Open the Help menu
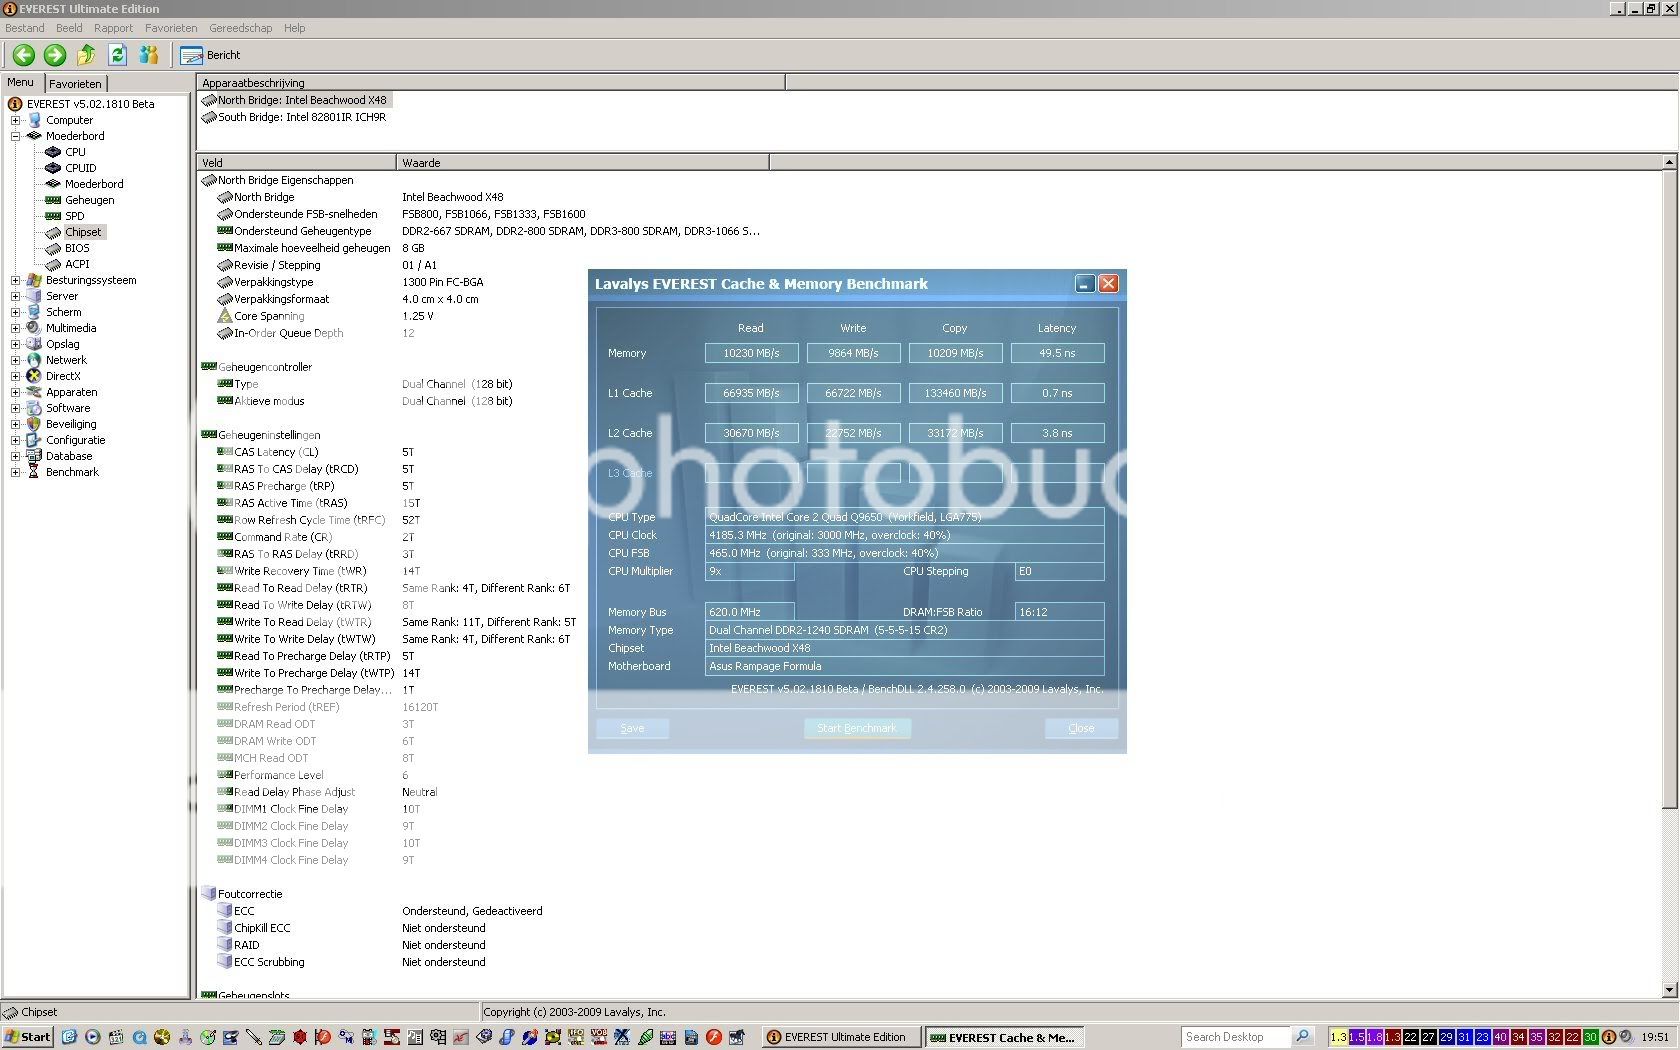This screenshot has width=1680, height=1050. point(294,28)
